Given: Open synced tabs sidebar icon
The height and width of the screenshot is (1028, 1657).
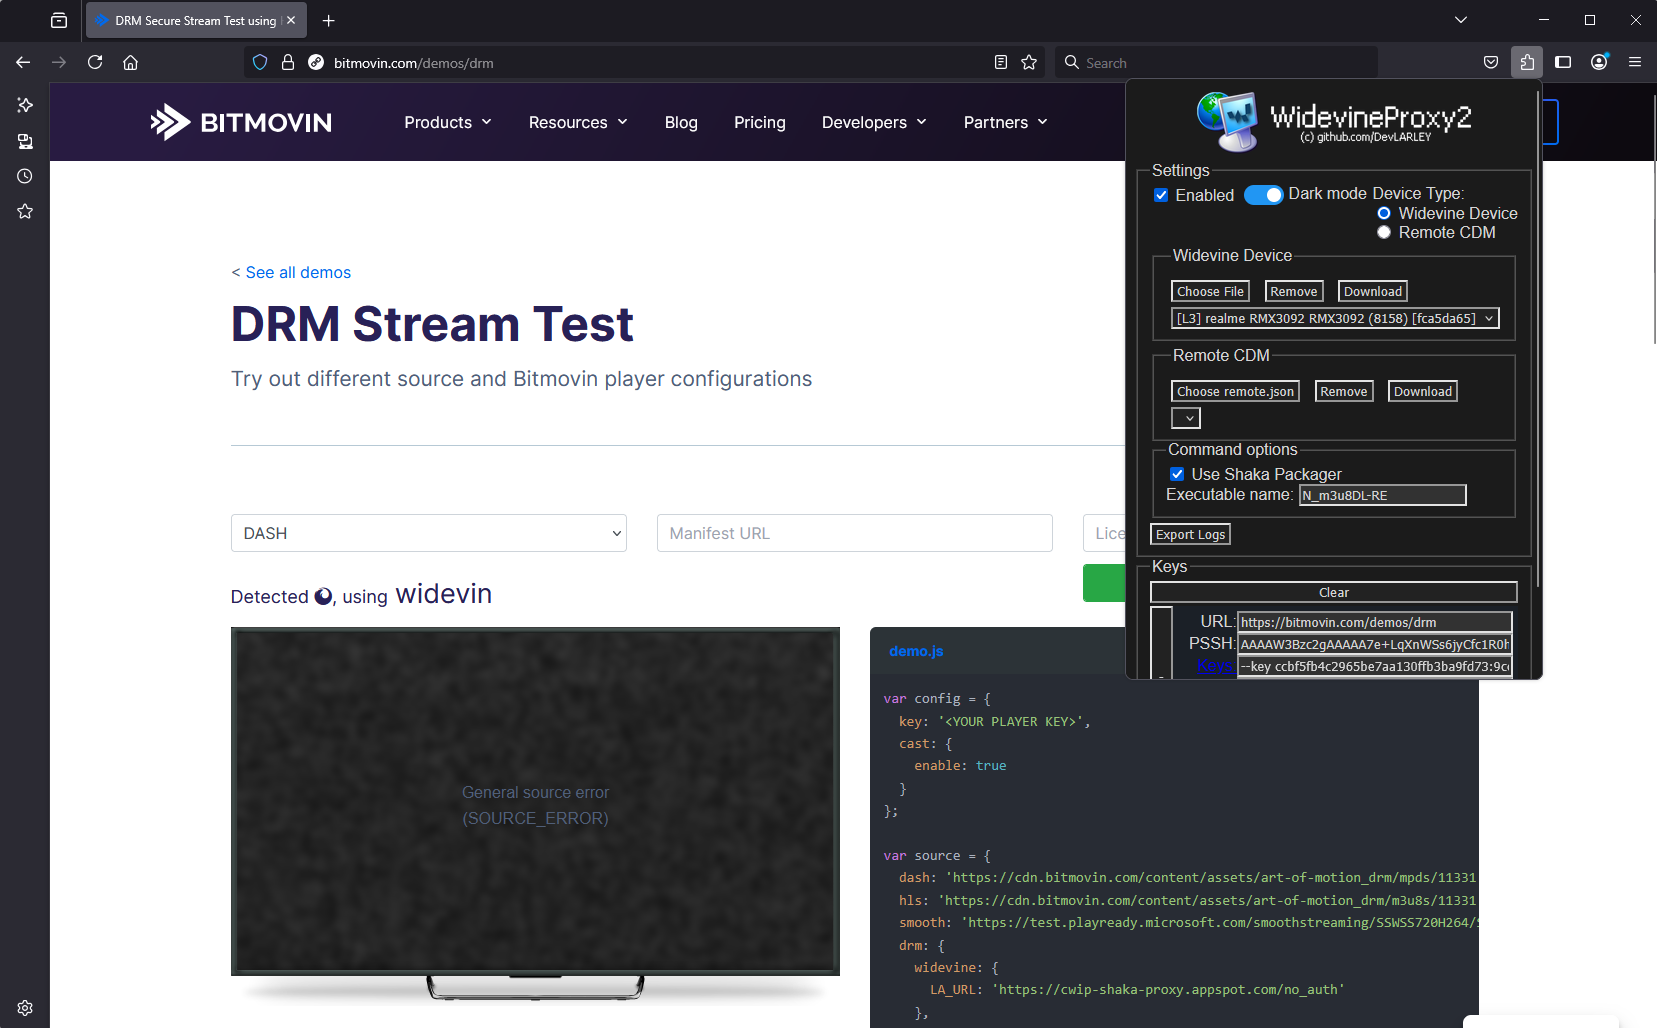Looking at the screenshot, I should point(25,141).
